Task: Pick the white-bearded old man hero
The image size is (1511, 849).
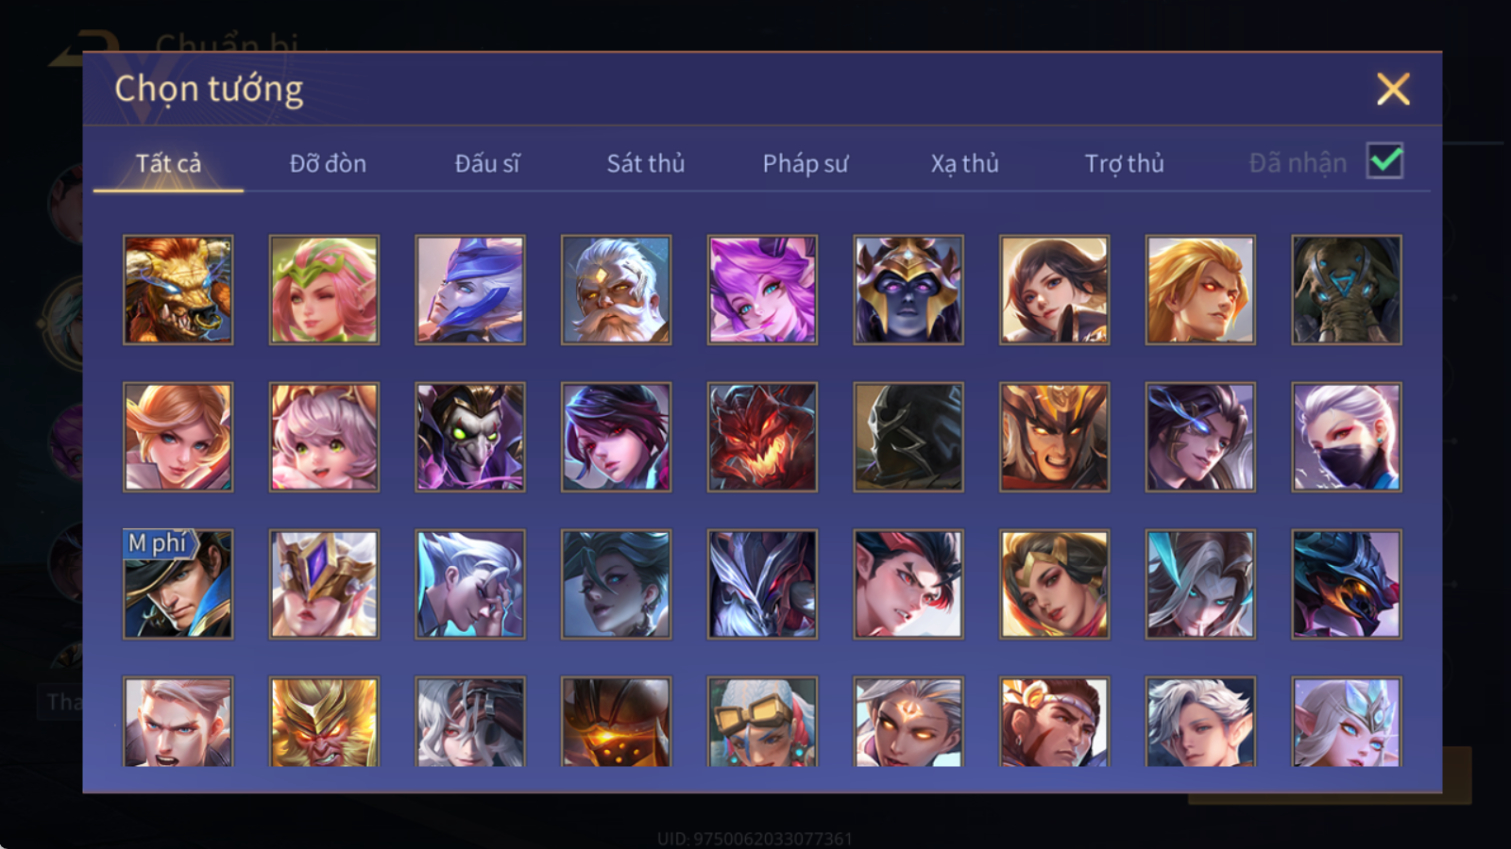Action: [616, 290]
